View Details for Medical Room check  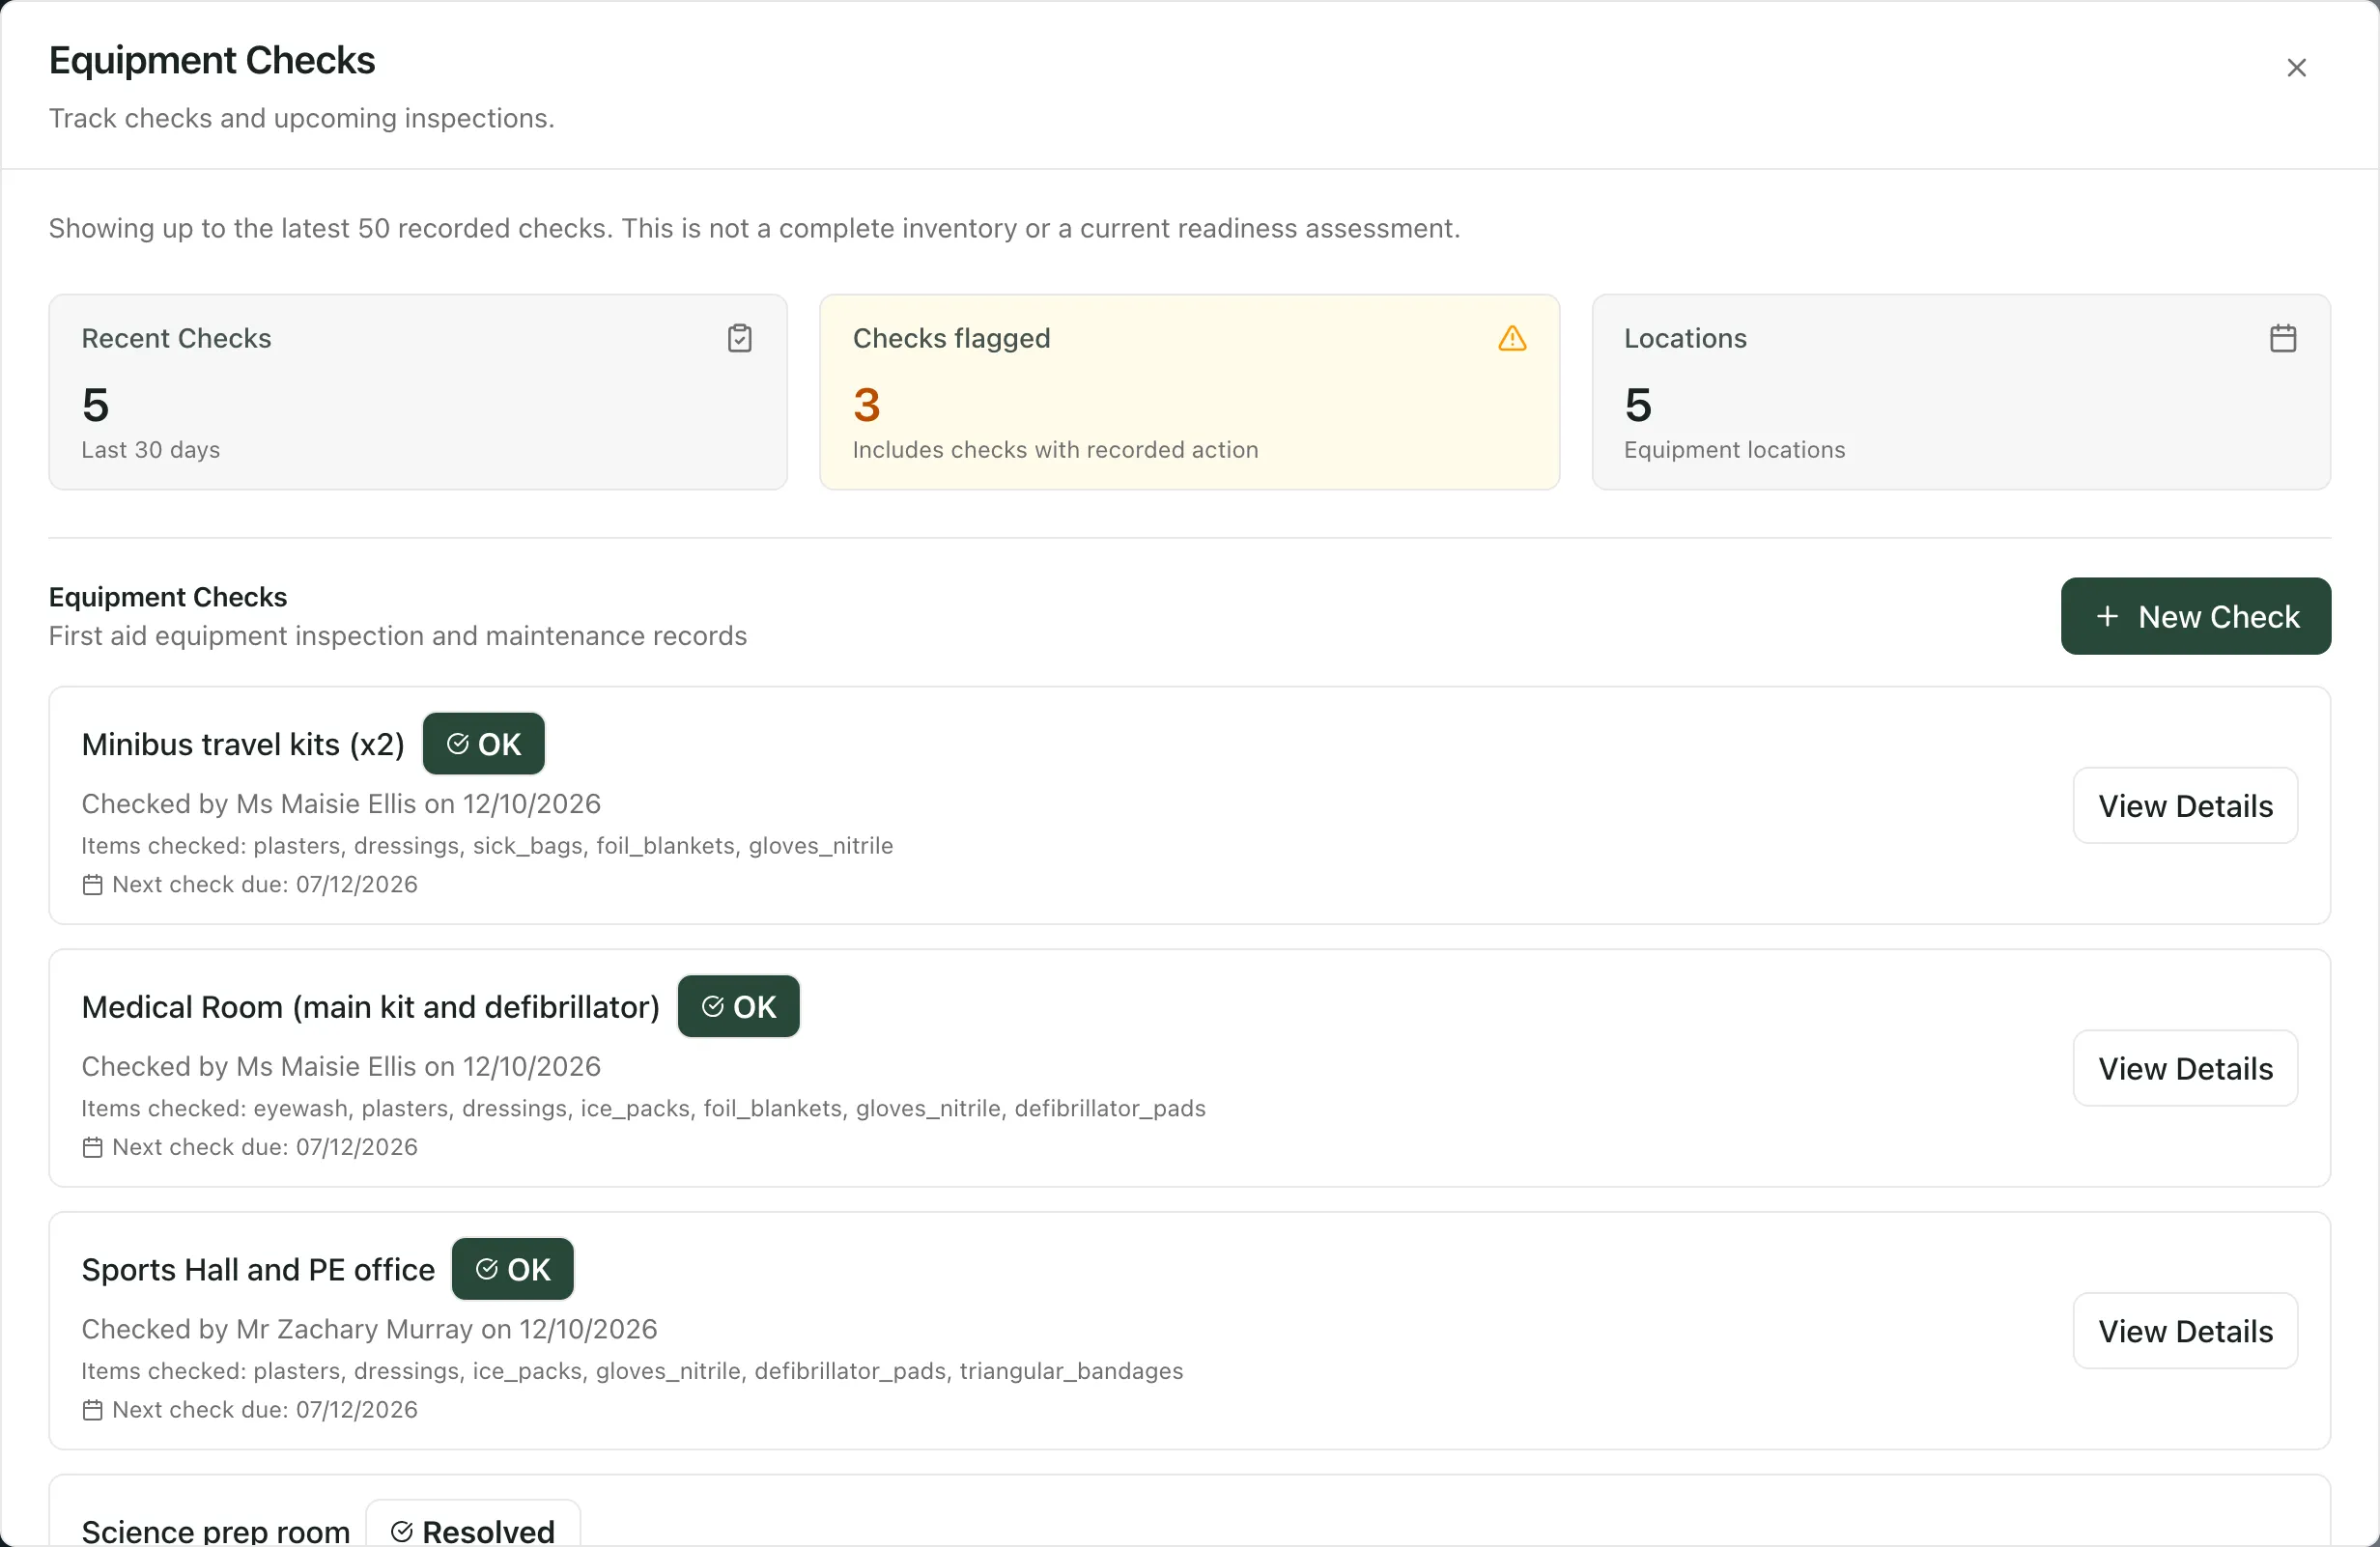(x=2186, y=1069)
